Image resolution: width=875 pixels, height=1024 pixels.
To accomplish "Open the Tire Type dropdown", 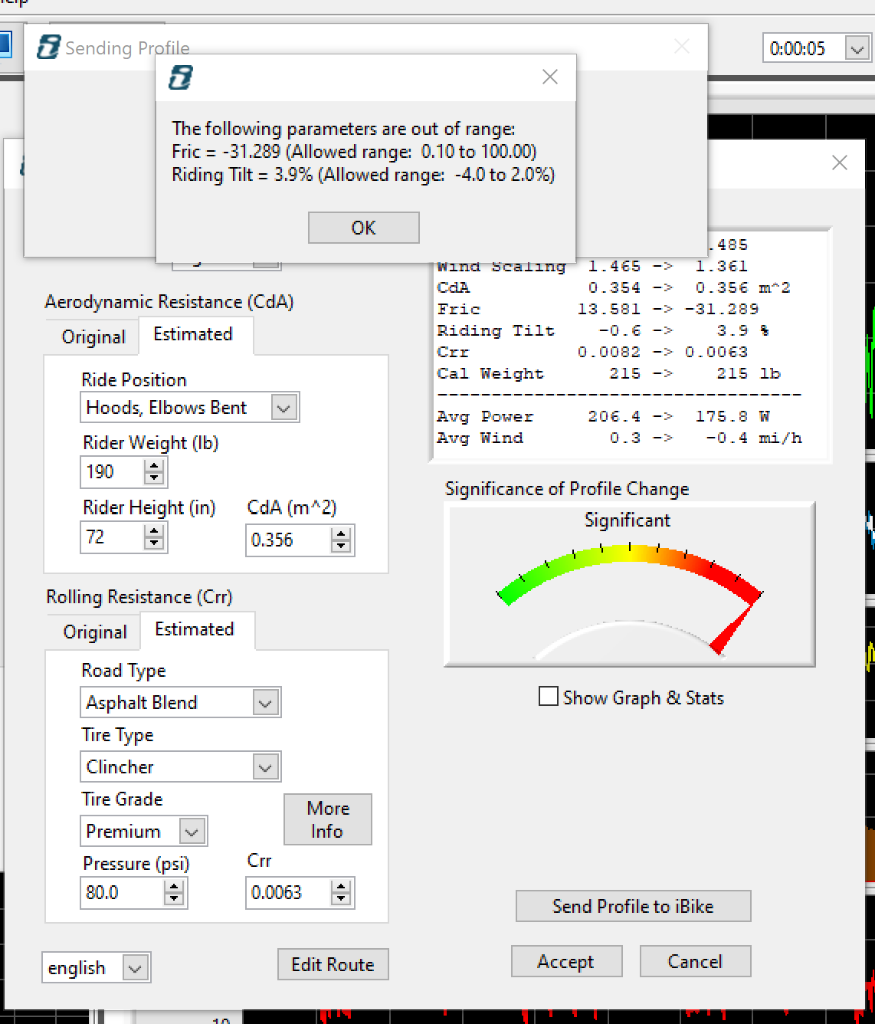I will [x=266, y=766].
